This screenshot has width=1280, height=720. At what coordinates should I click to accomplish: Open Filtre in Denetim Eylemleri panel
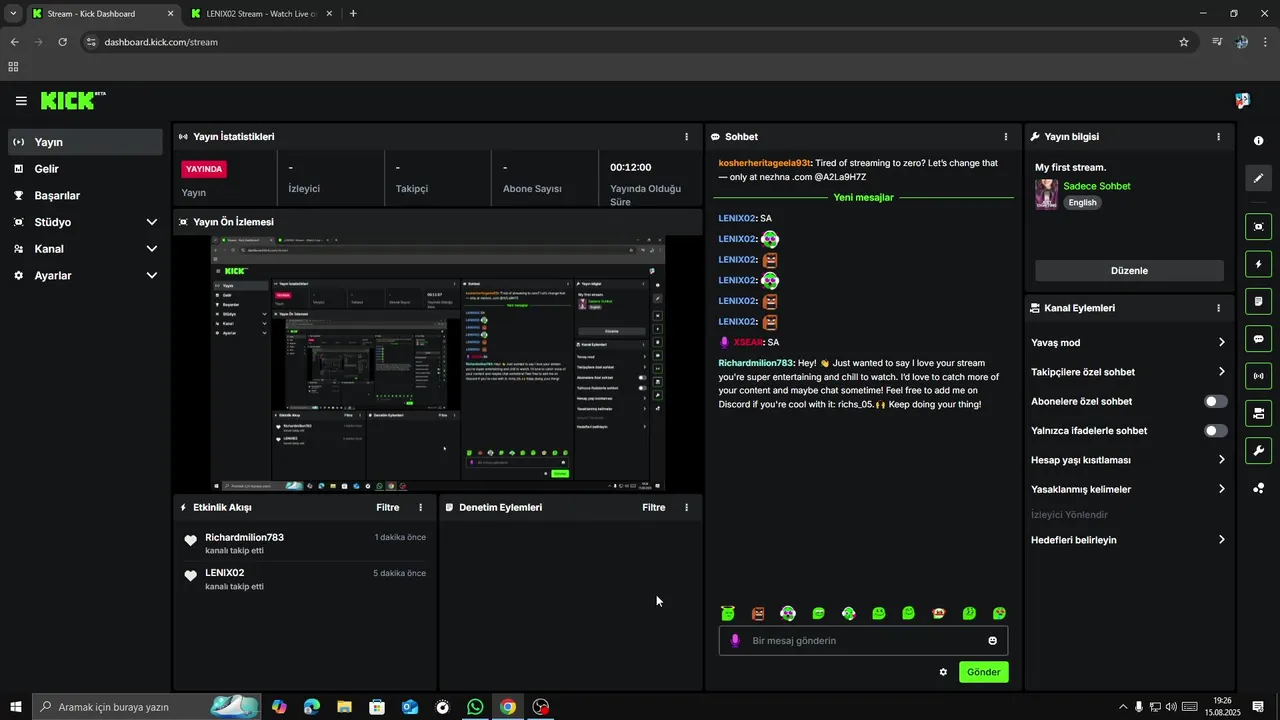pyautogui.click(x=654, y=508)
